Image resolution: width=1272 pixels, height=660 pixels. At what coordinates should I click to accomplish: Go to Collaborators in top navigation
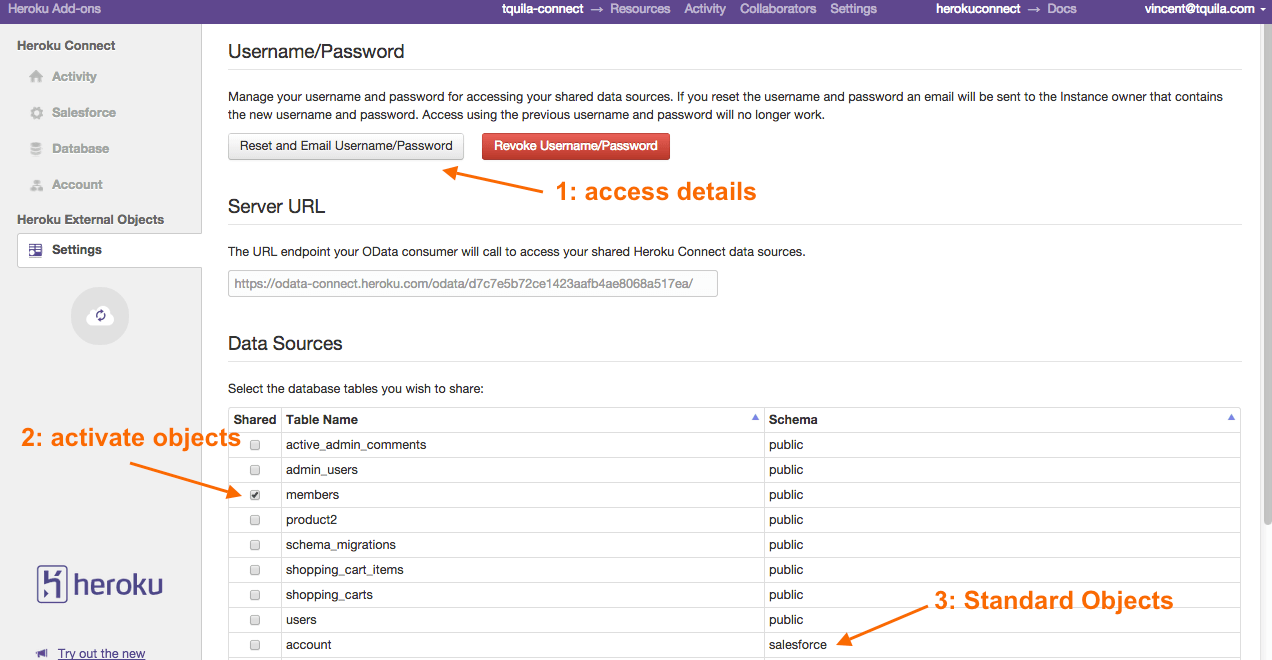pyautogui.click(x=778, y=9)
